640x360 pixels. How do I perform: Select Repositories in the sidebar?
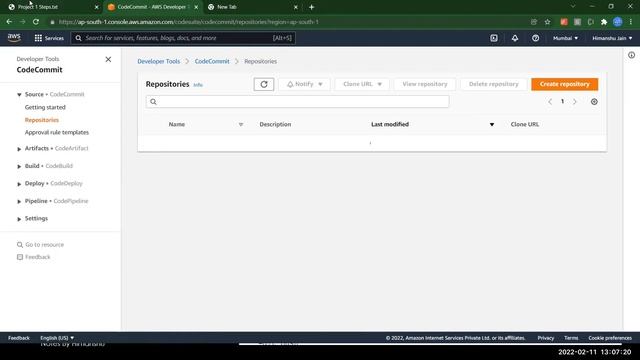42,120
